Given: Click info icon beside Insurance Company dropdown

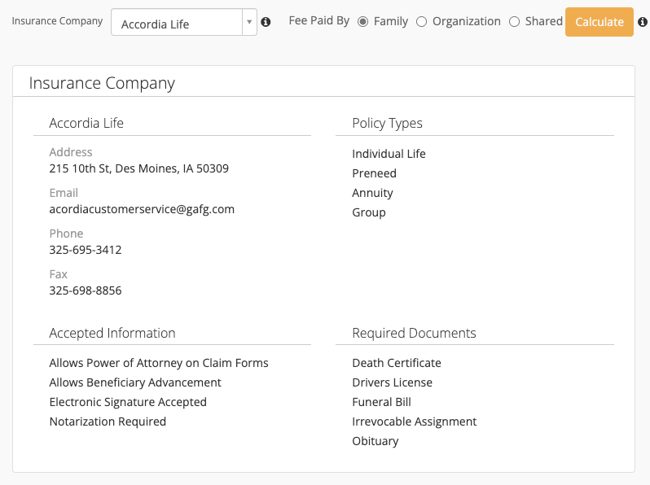Looking at the screenshot, I should click(266, 22).
